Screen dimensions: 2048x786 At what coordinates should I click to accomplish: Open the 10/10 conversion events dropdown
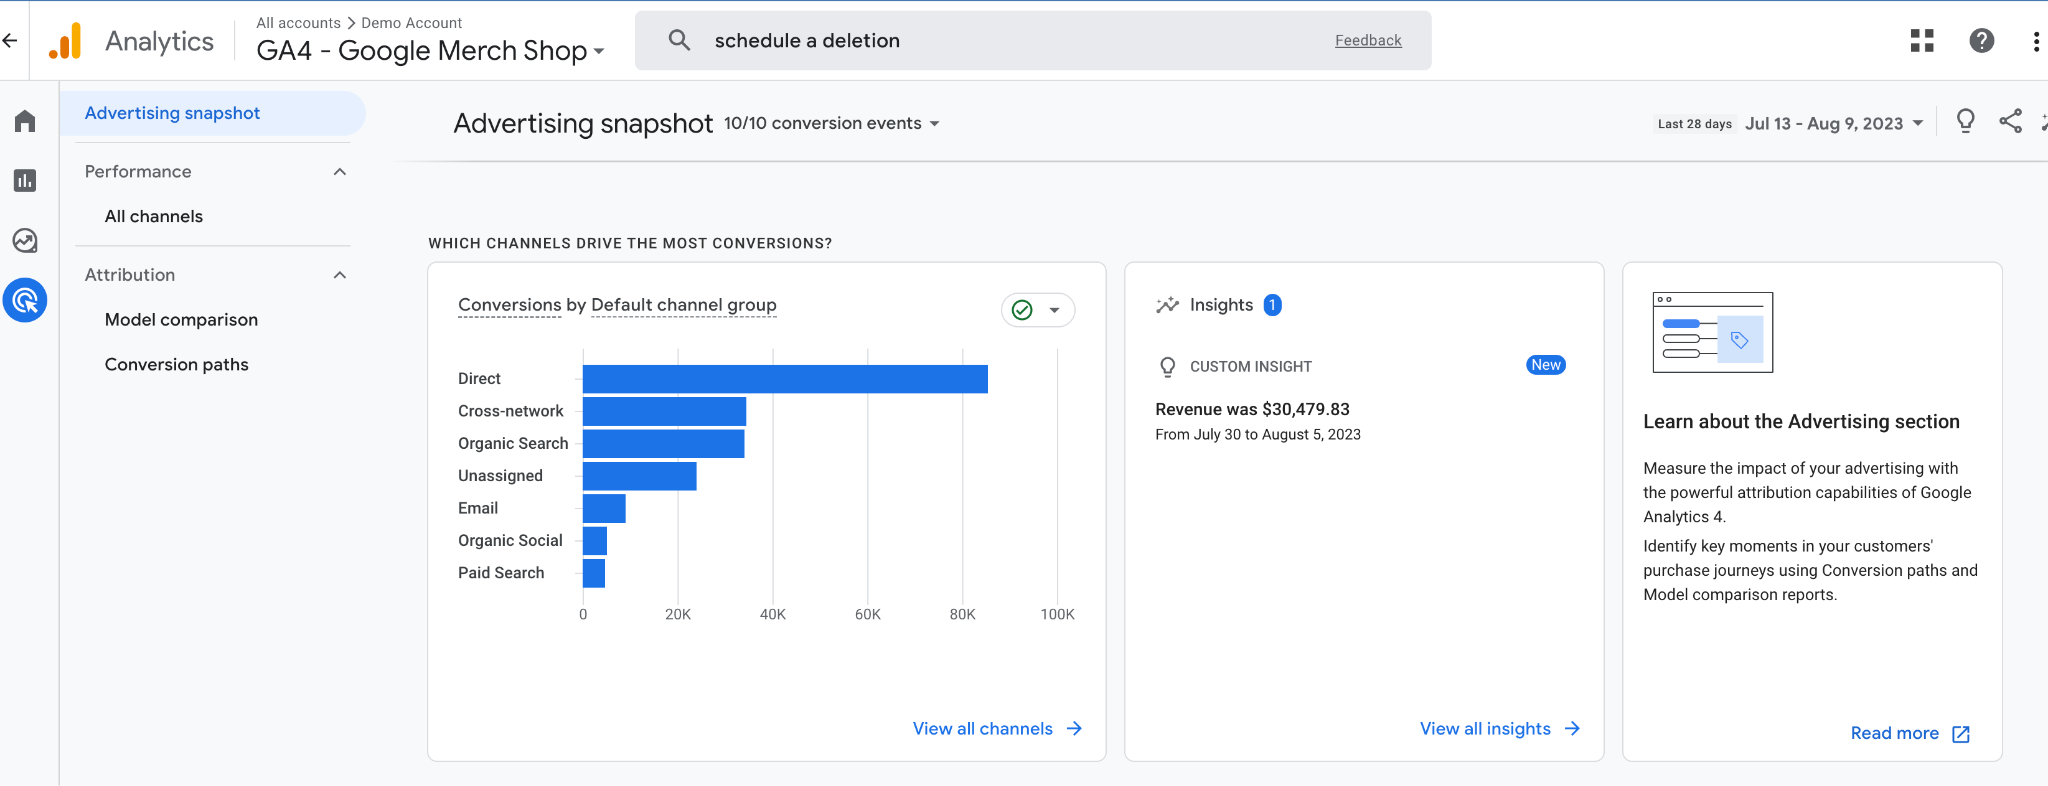(x=832, y=123)
